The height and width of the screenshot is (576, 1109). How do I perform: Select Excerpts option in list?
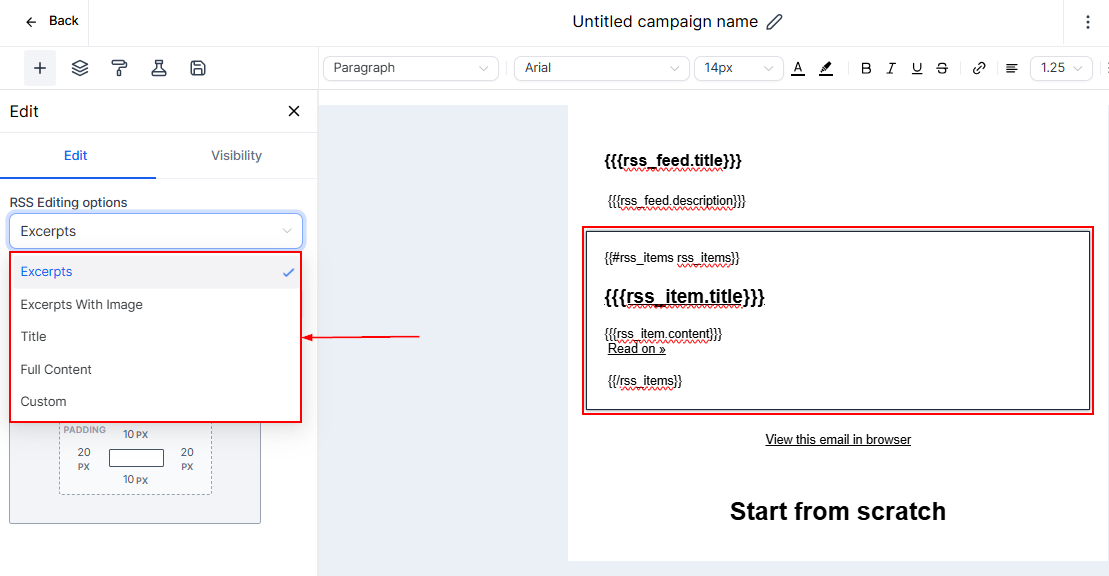point(156,272)
